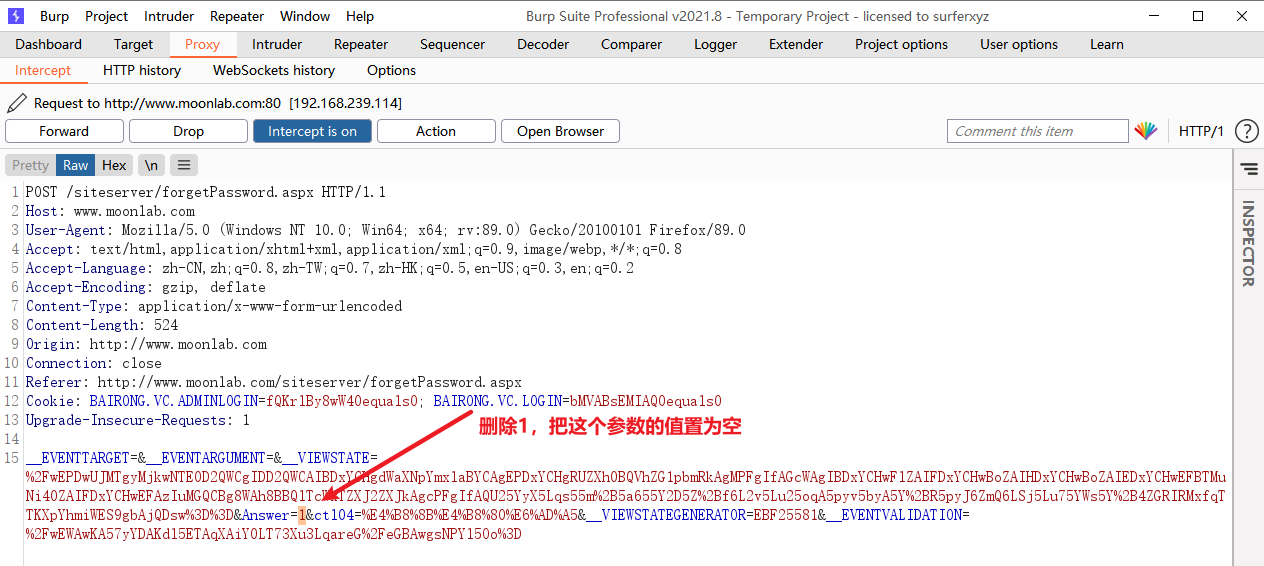Go to the Decoder tab
The width and height of the screenshot is (1264, 566).
click(x=543, y=44)
